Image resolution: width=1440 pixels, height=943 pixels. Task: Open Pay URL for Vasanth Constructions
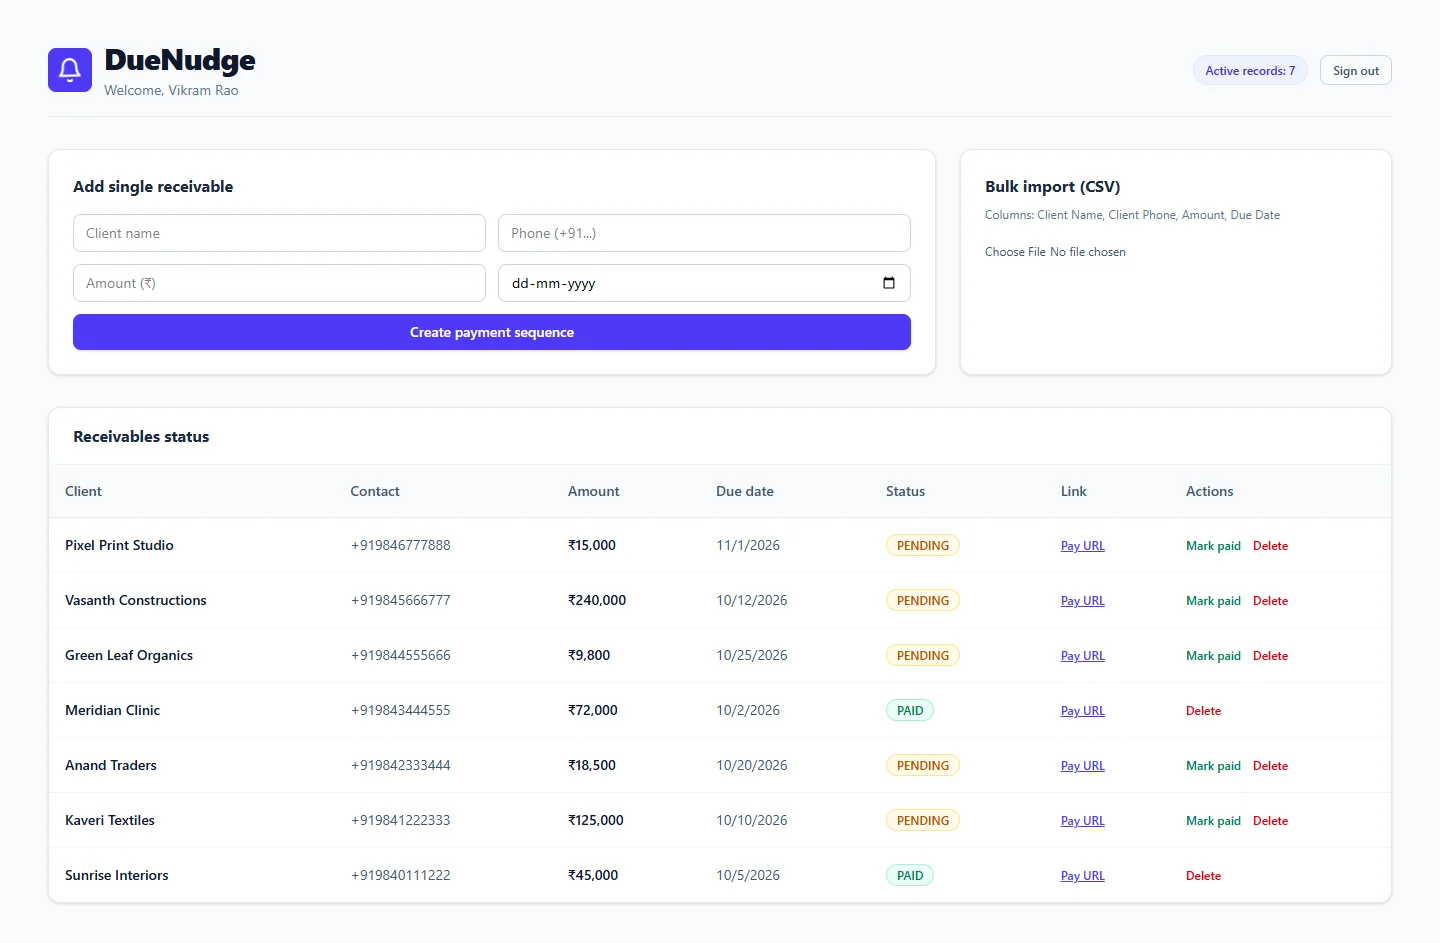click(1082, 601)
